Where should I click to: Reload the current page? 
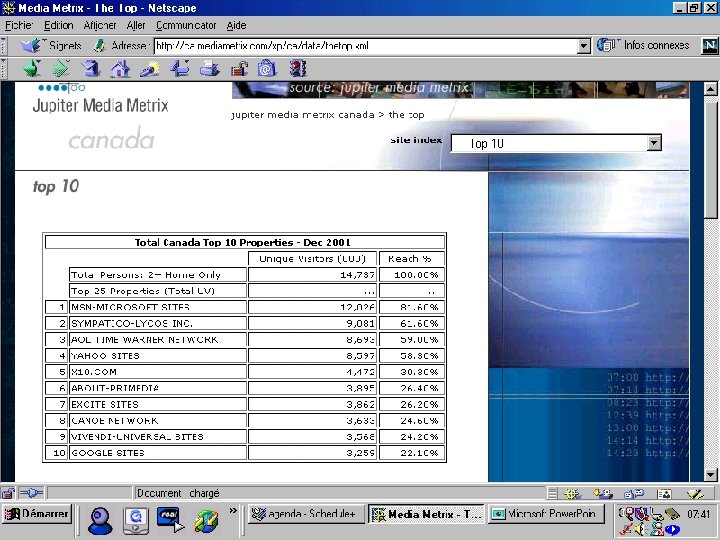(x=91, y=69)
